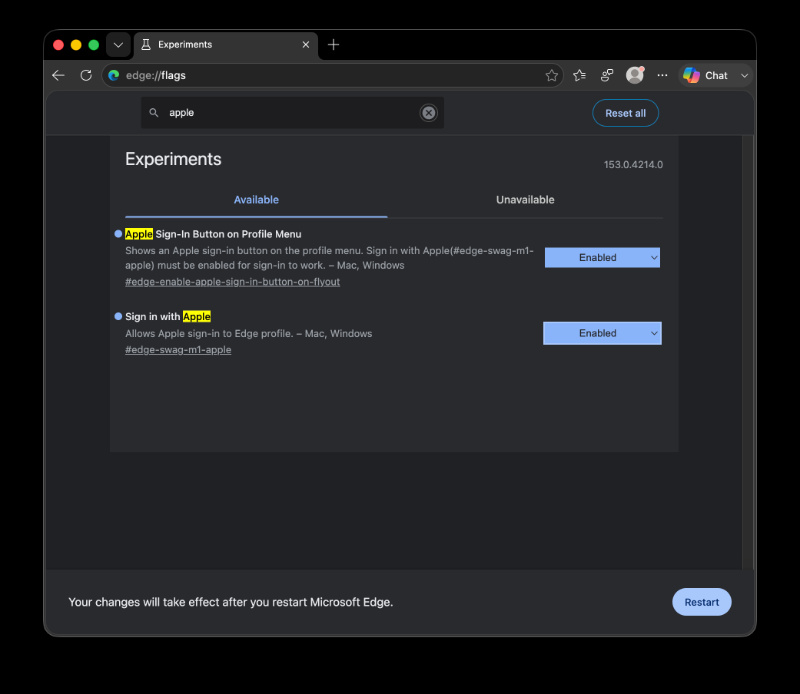Viewport: 800px width, 694px height.
Task: Expand the chevron beside Chat
Action: coord(744,76)
